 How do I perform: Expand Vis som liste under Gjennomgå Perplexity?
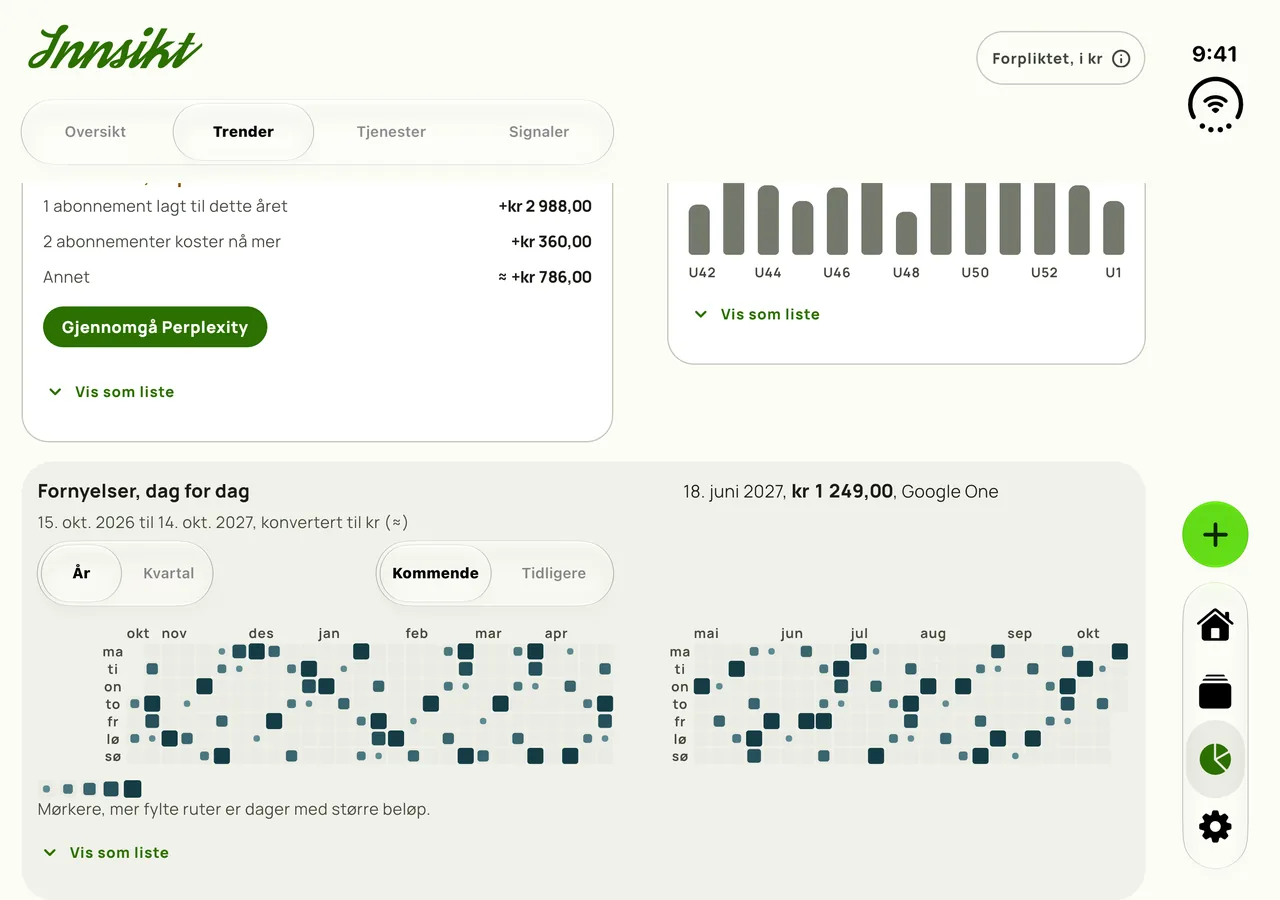pos(111,392)
